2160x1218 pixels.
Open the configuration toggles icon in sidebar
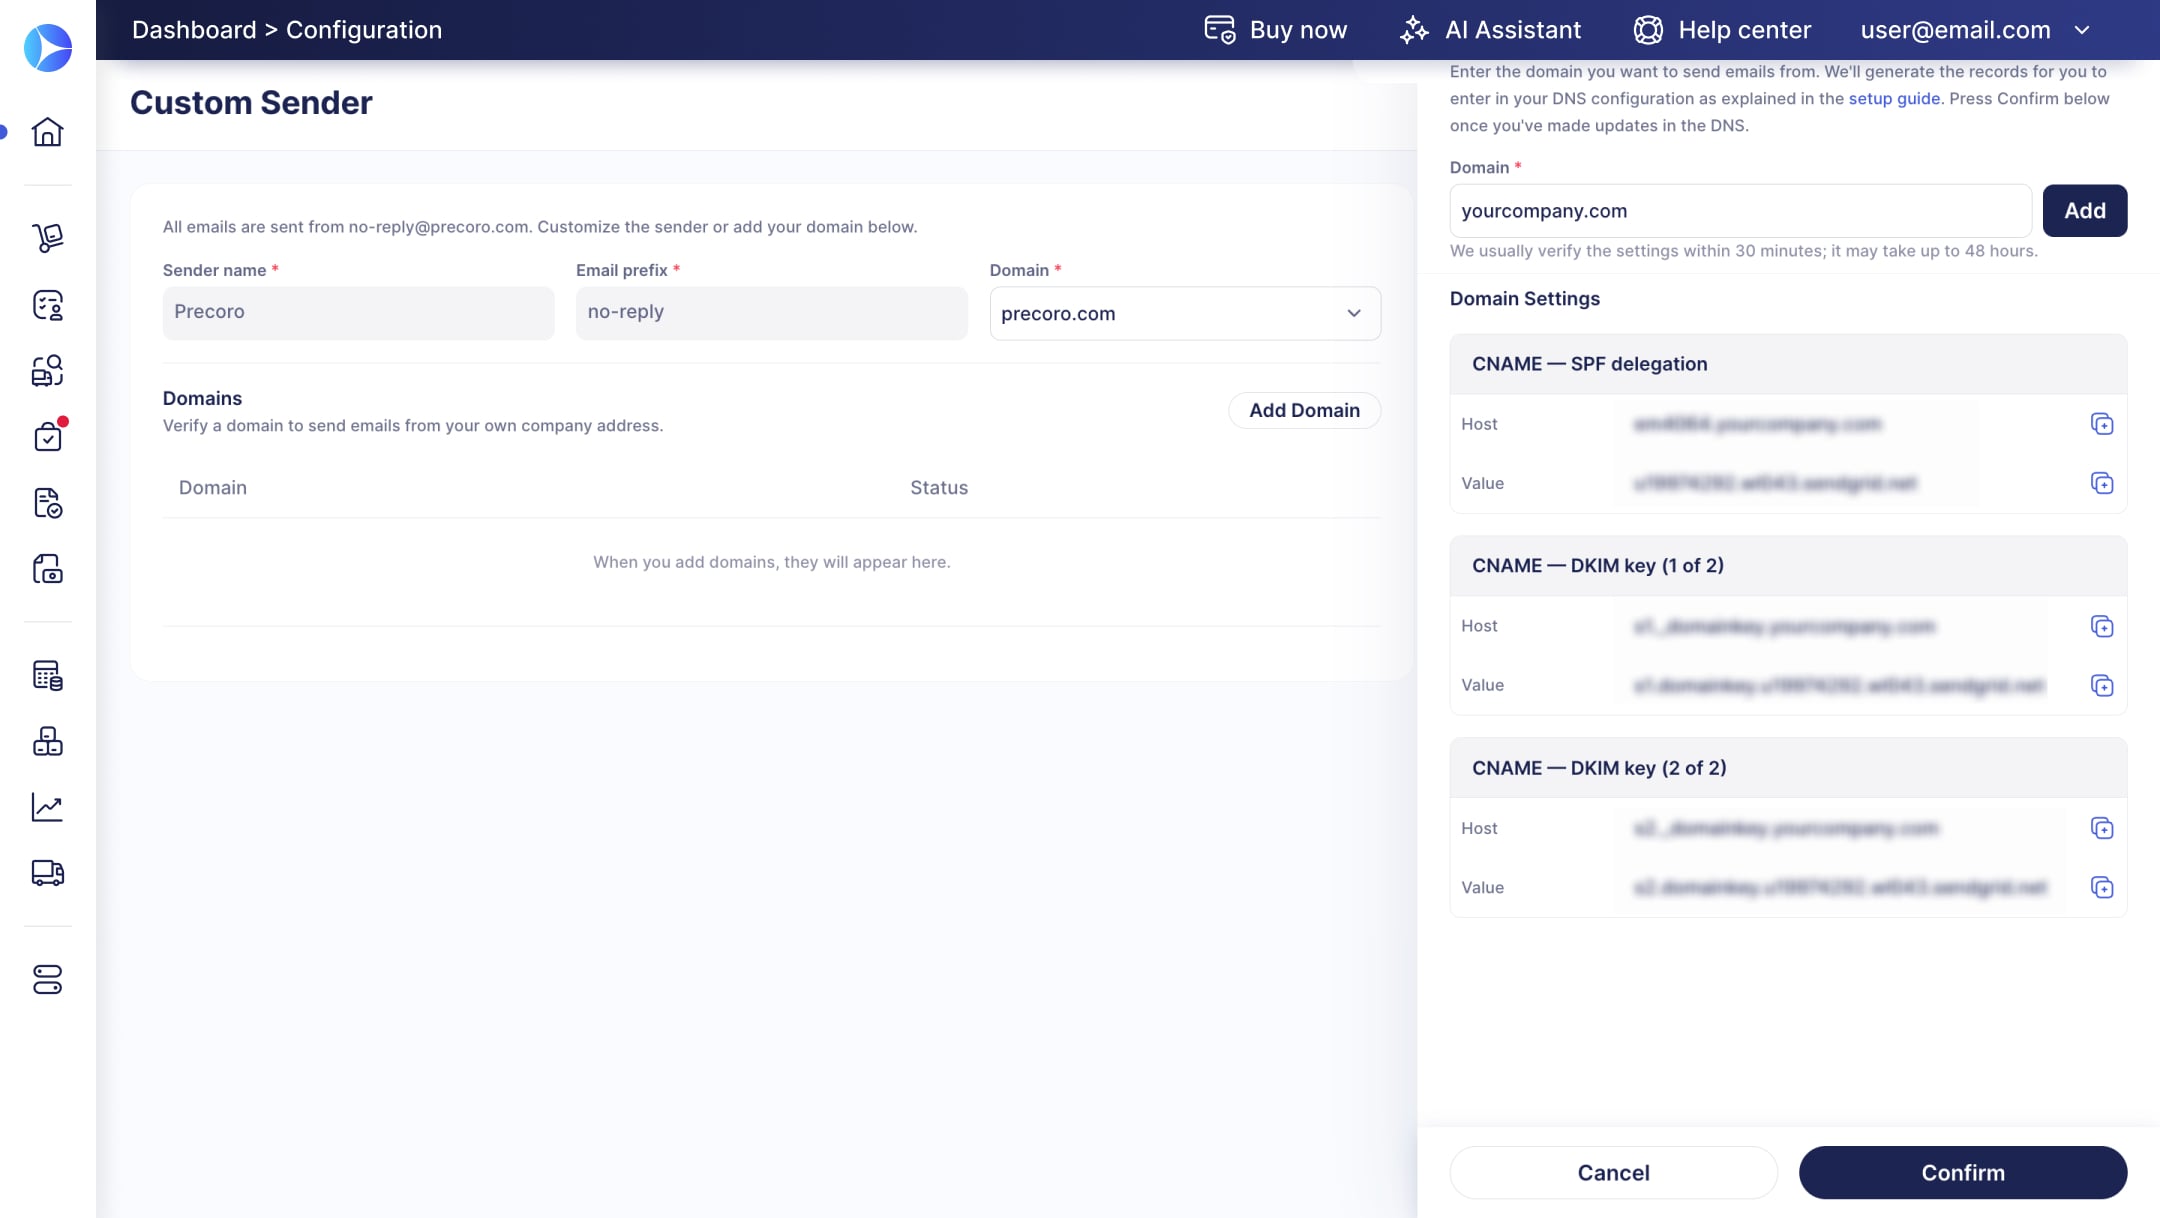tap(47, 979)
